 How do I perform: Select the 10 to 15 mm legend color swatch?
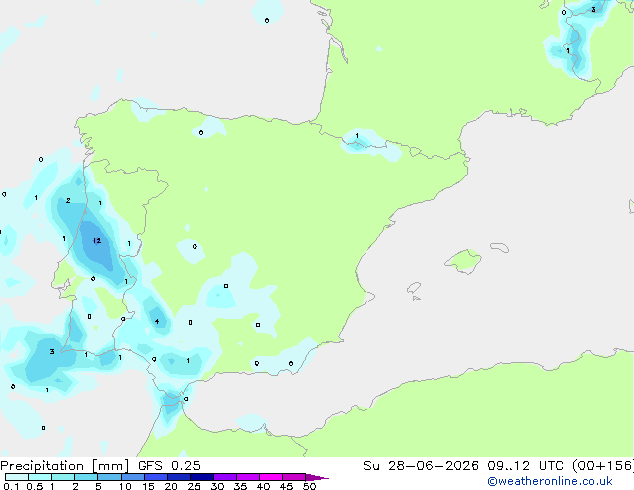point(132,477)
